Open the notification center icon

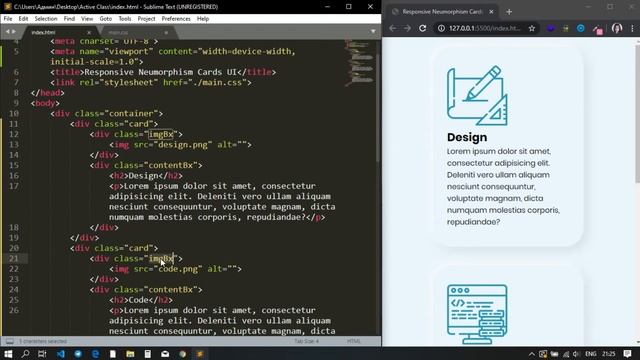click(x=628, y=354)
